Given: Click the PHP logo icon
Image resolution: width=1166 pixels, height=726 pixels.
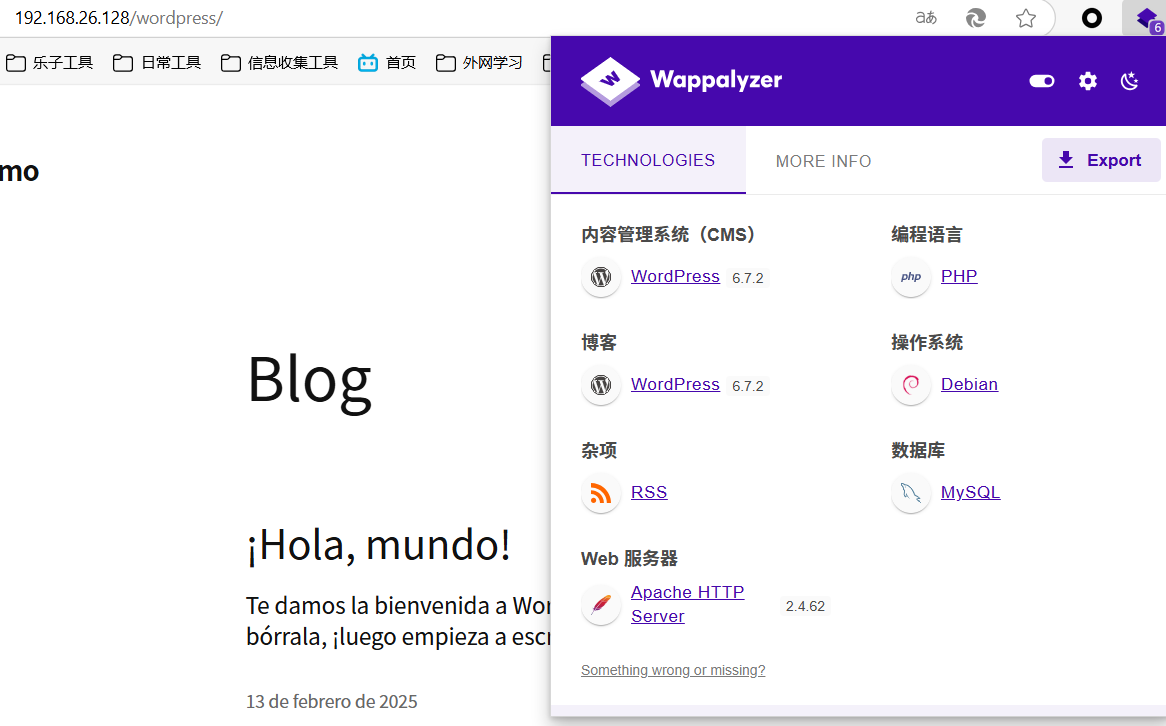Looking at the screenshot, I should click(x=911, y=277).
